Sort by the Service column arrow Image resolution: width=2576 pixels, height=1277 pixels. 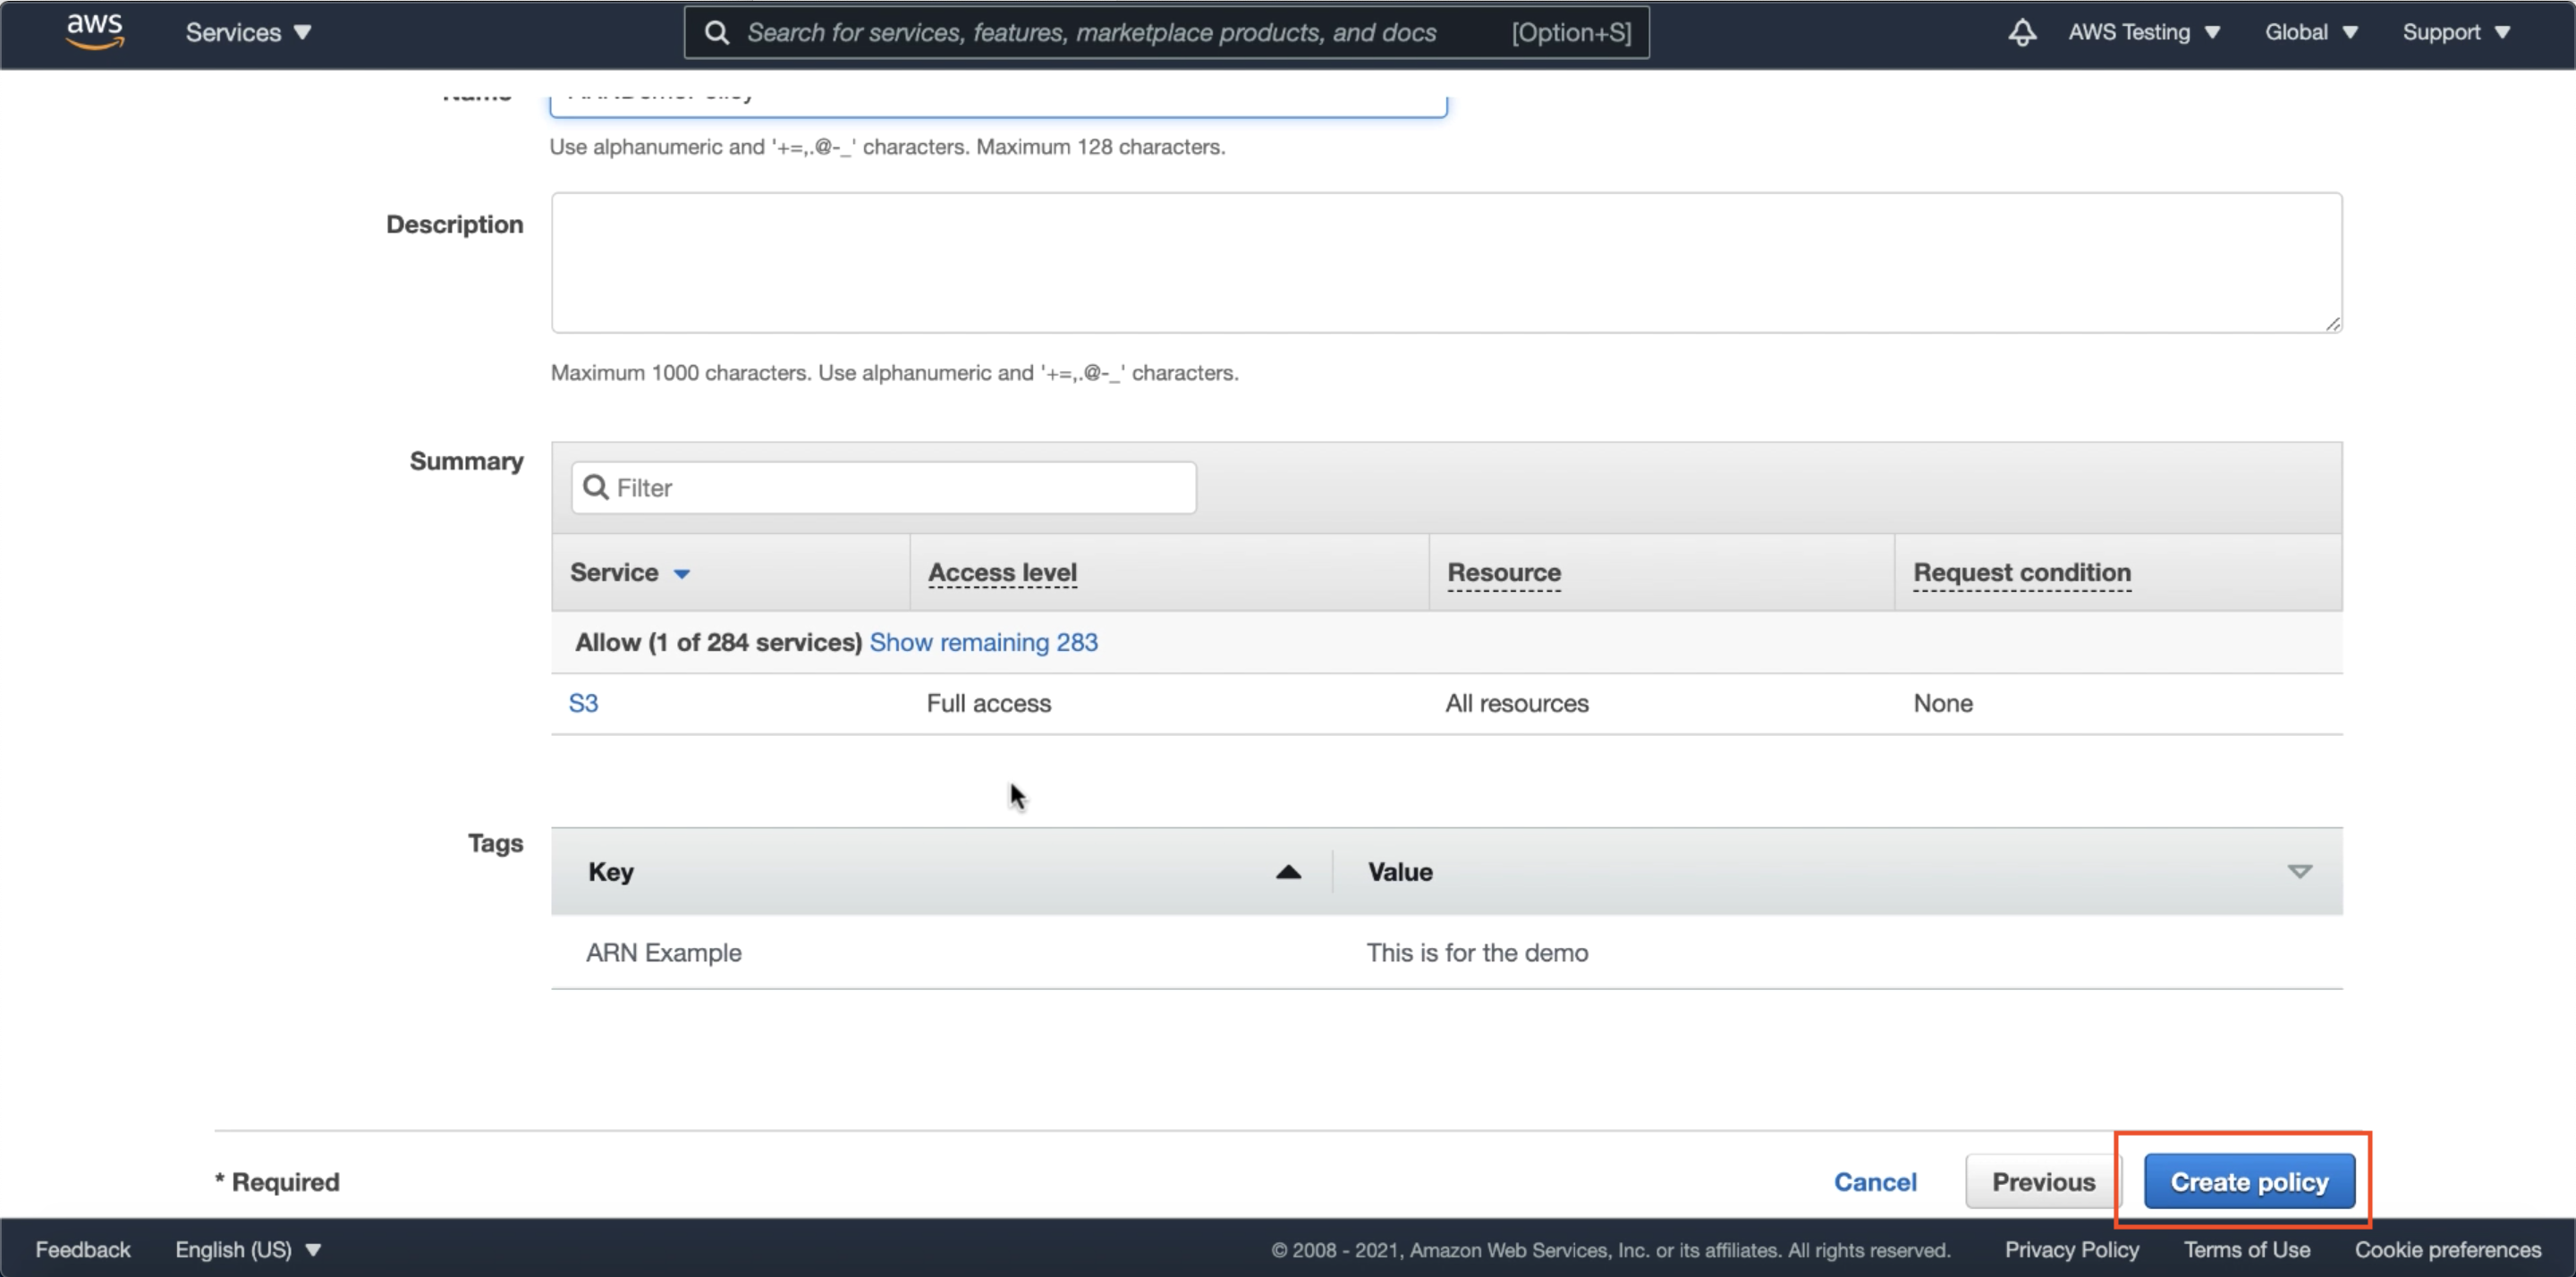pyautogui.click(x=682, y=573)
